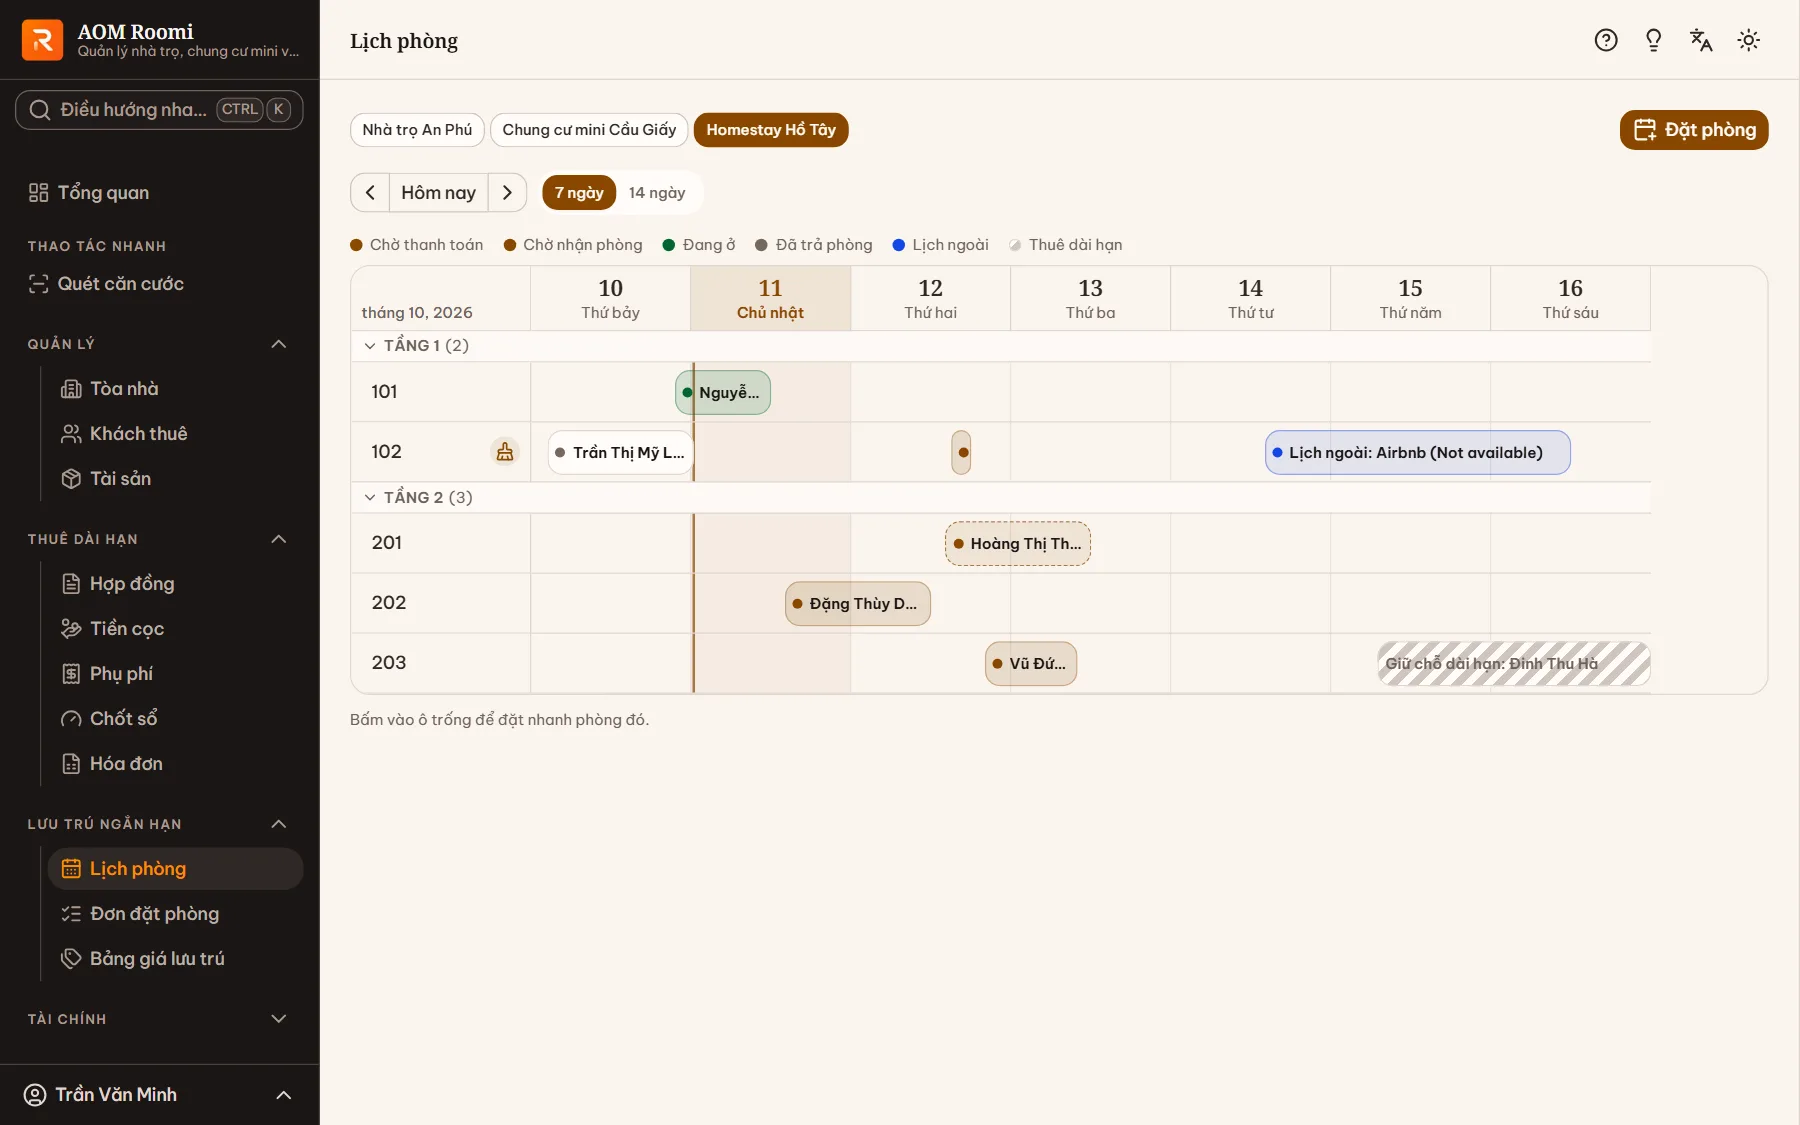Open Tòa nhà in sidebar
The image size is (1800, 1125).
(176, 389)
